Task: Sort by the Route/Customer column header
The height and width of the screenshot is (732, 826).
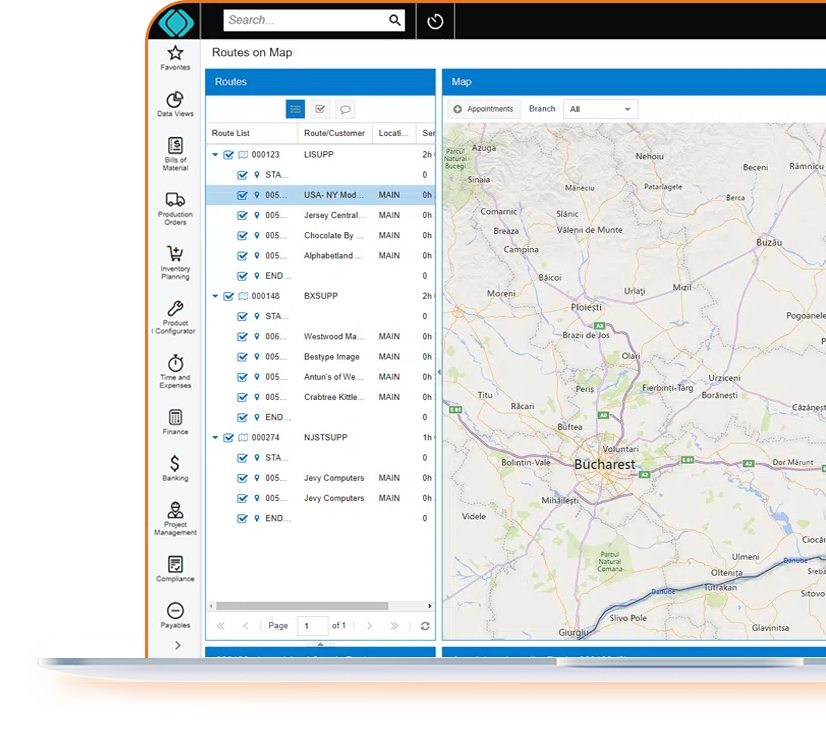Action: point(334,133)
